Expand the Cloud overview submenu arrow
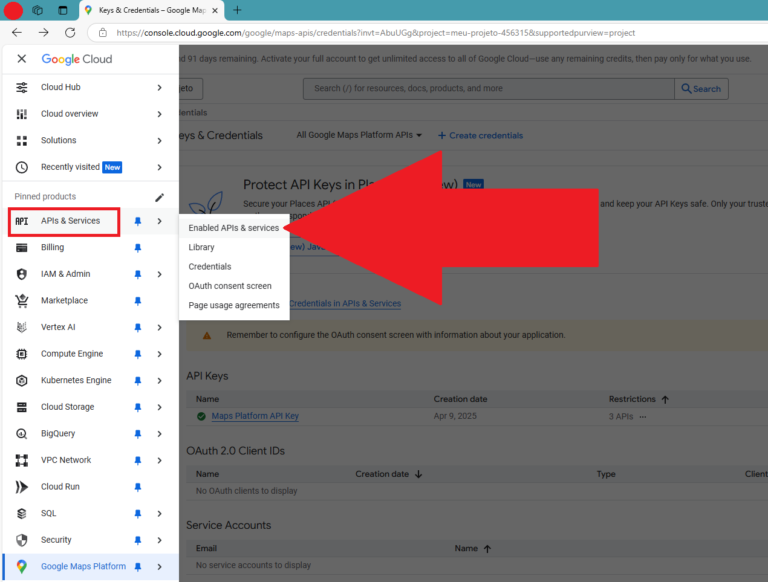The image size is (768, 582). point(159,114)
